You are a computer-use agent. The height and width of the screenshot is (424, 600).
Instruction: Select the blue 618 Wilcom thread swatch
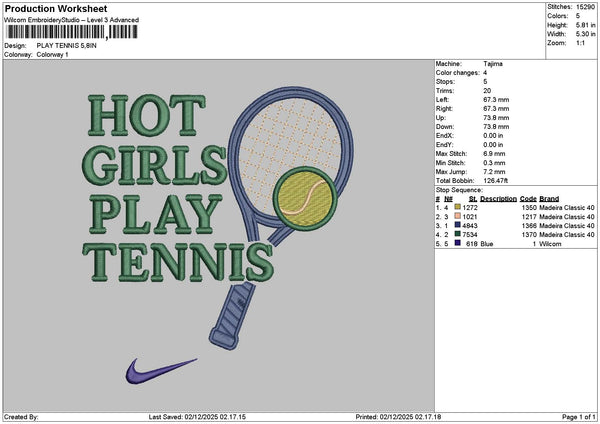[x=458, y=243]
